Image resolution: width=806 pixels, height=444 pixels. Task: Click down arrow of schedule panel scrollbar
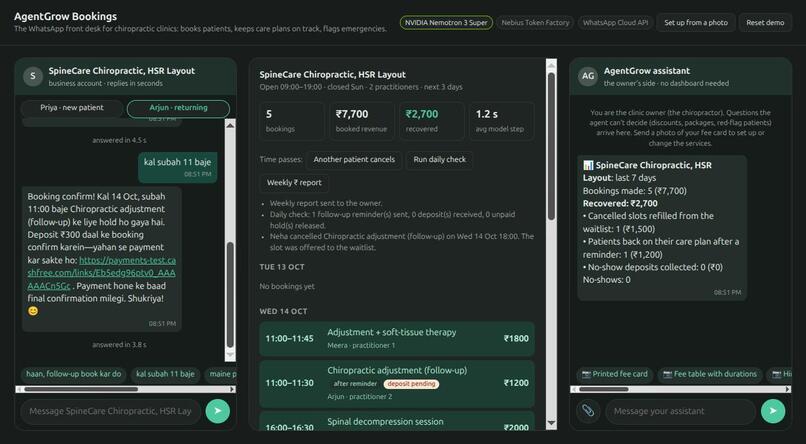click(552, 423)
